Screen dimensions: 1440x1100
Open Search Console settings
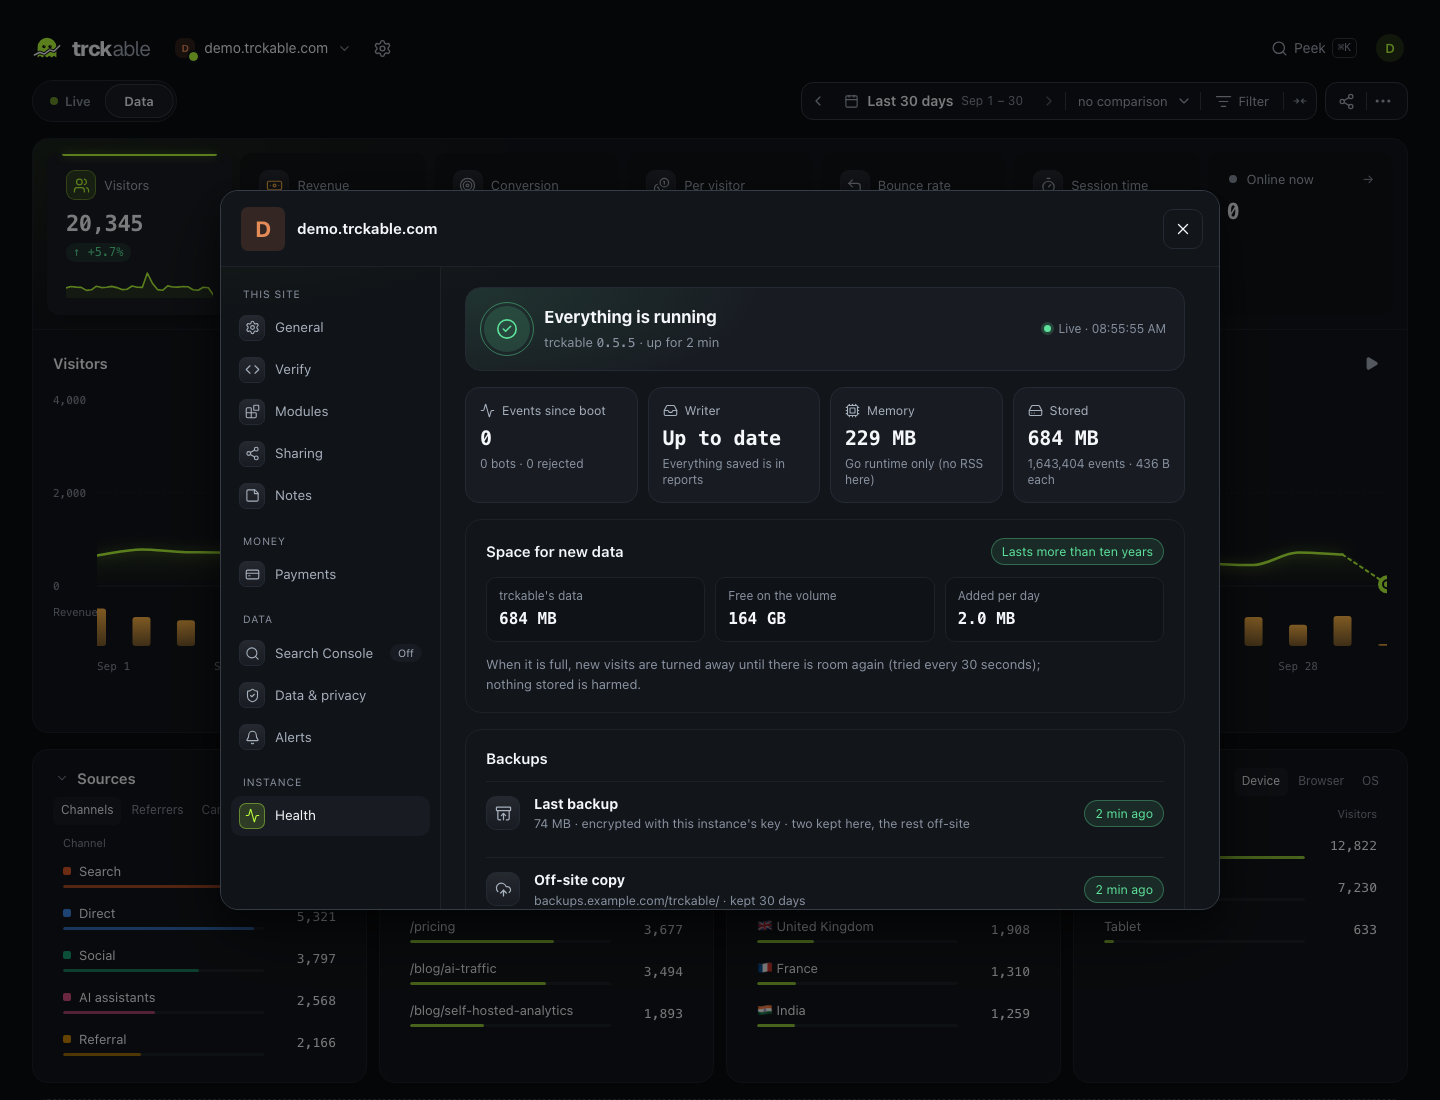point(331,654)
